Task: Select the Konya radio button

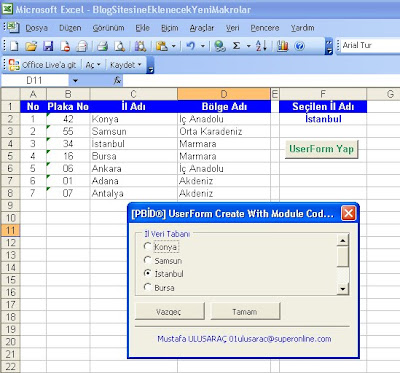Action: tap(147, 246)
